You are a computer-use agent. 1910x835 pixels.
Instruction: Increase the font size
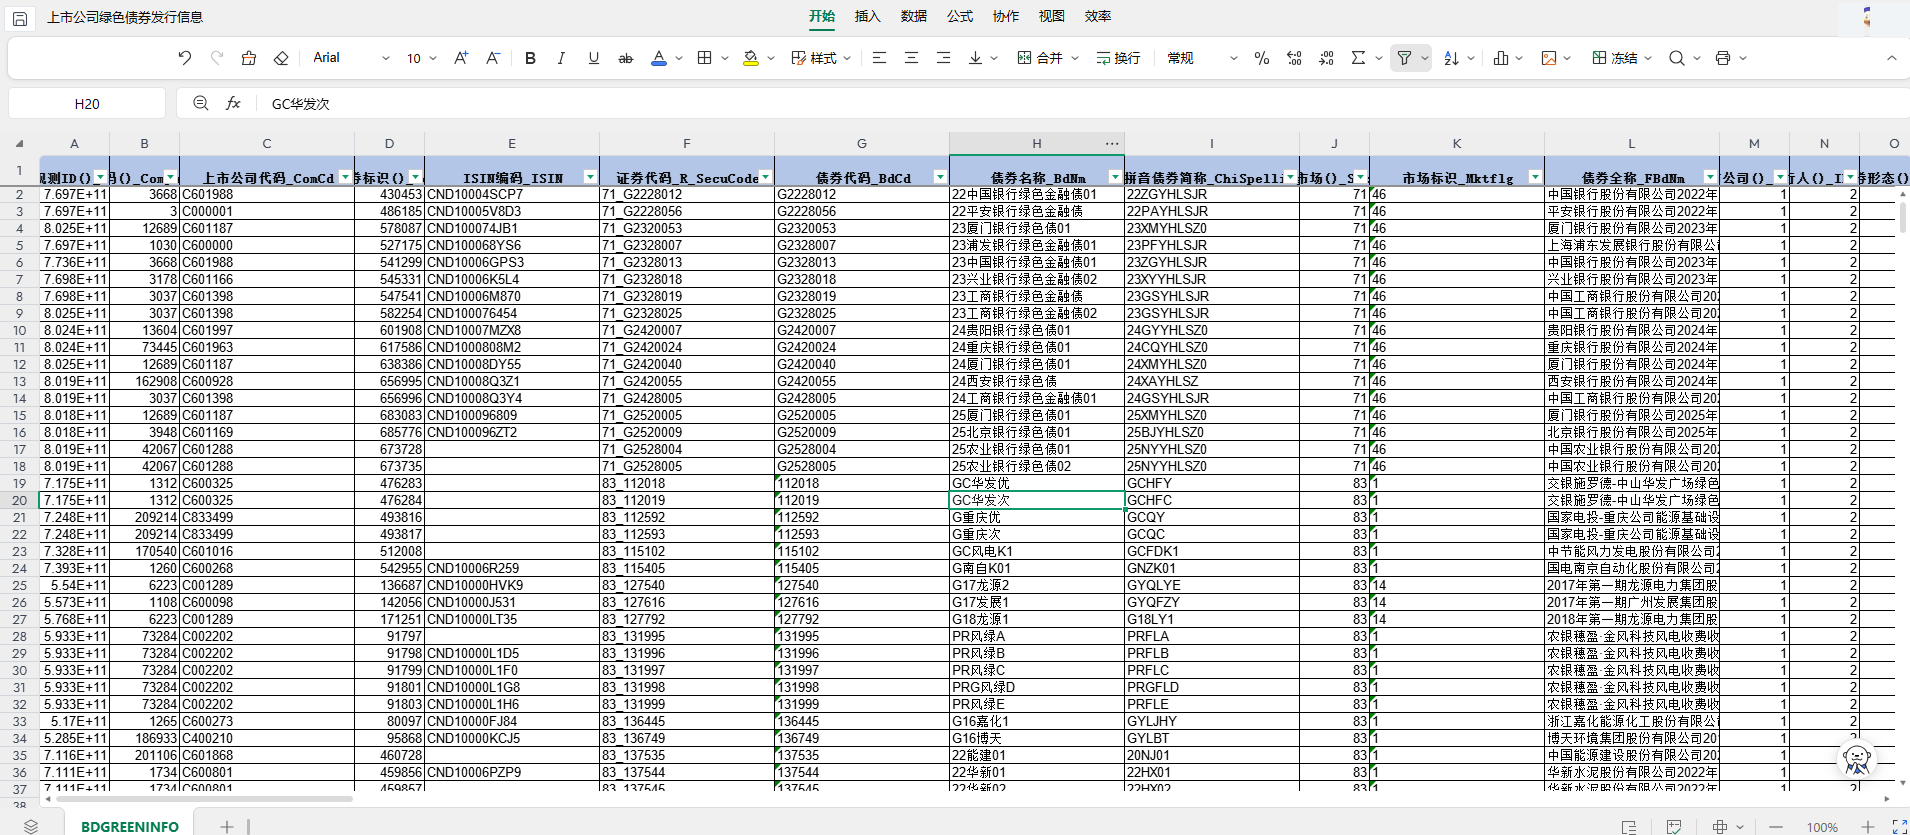pyautogui.click(x=461, y=58)
